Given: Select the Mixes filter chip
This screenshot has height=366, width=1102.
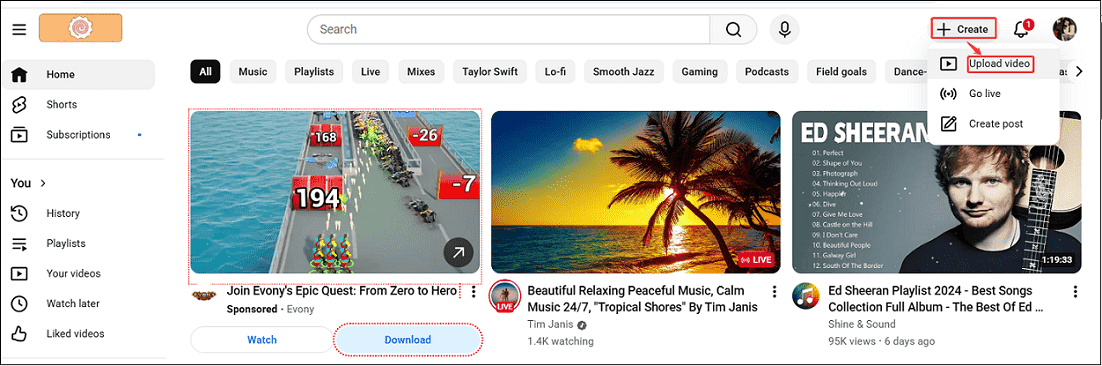Looking at the screenshot, I should coord(422,72).
